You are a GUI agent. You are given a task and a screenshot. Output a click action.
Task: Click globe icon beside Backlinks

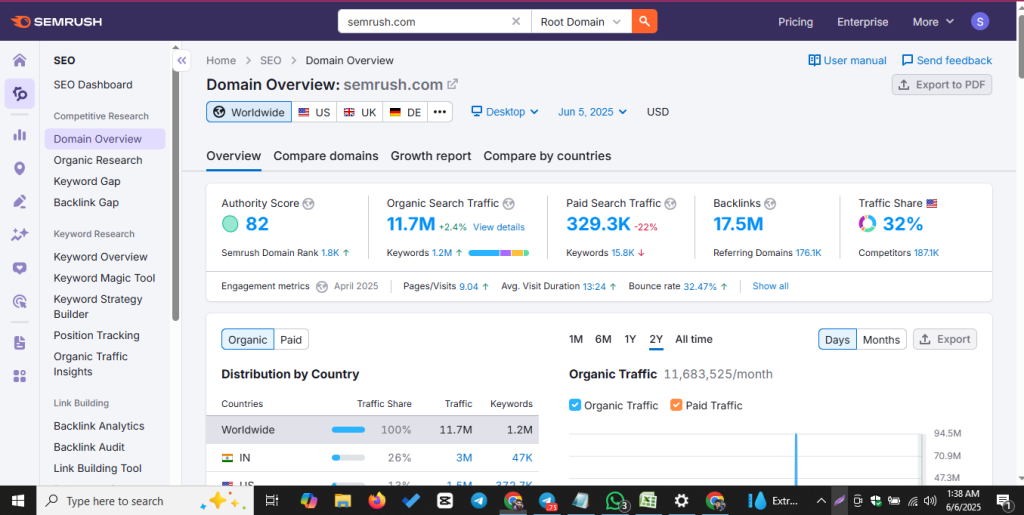click(770, 204)
